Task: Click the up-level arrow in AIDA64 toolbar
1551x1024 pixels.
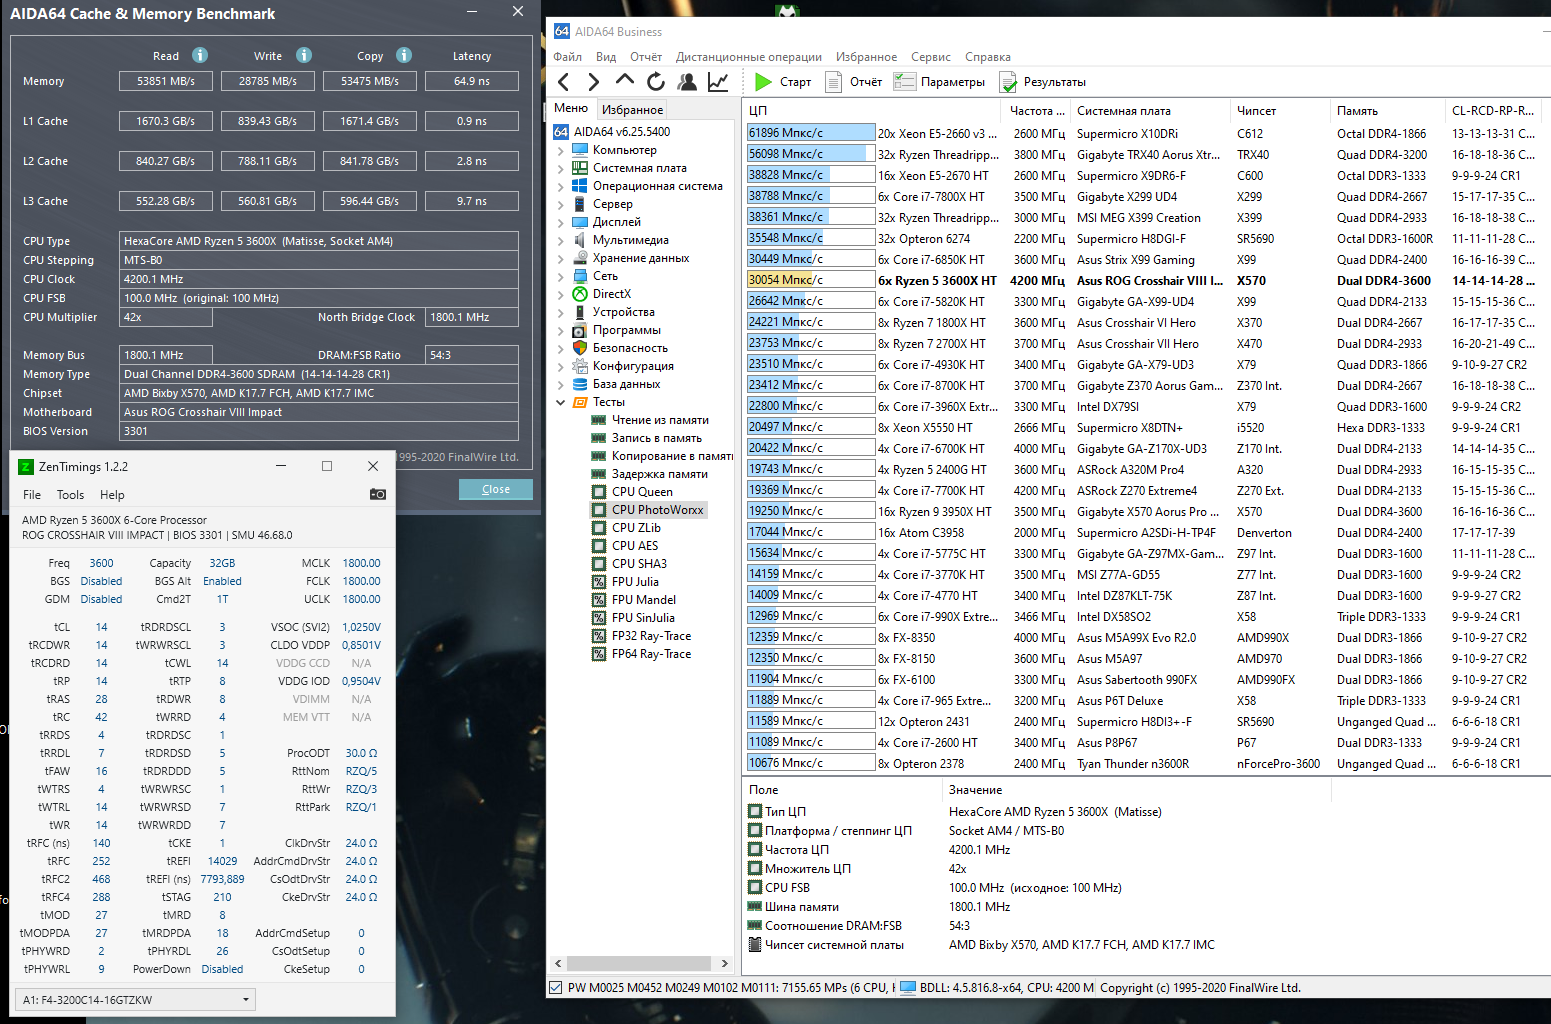Action: [x=625, y=80]
